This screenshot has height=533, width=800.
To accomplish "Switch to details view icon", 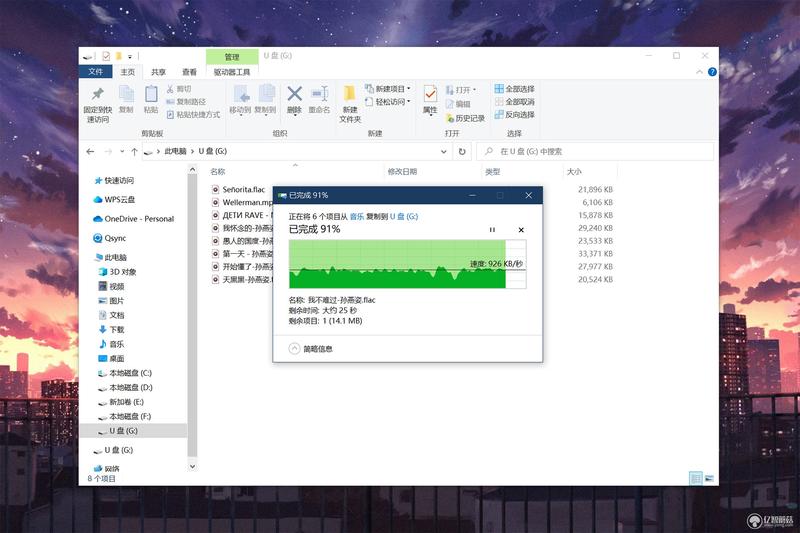I will (696, 478).
